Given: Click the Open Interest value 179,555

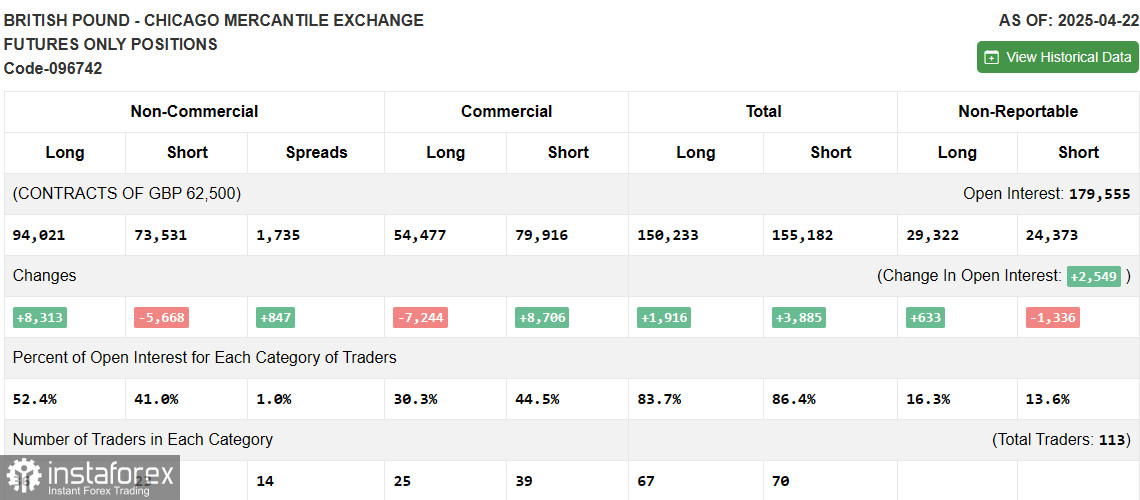Looking at the screenshot, I should point(1099,194).
